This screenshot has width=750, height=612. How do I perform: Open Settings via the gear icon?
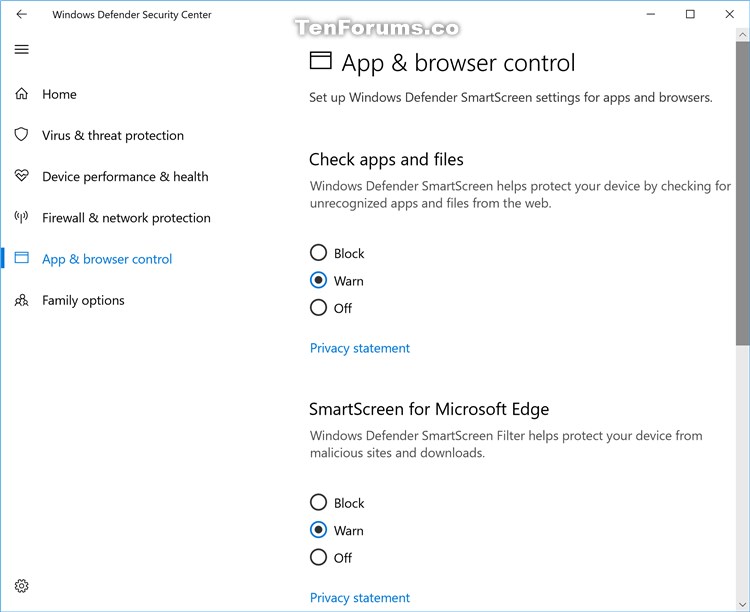point(21,586)
